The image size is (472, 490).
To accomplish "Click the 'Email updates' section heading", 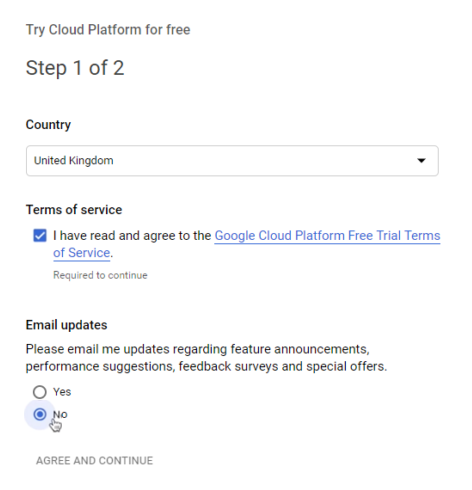I will click(x=66, y=325).
